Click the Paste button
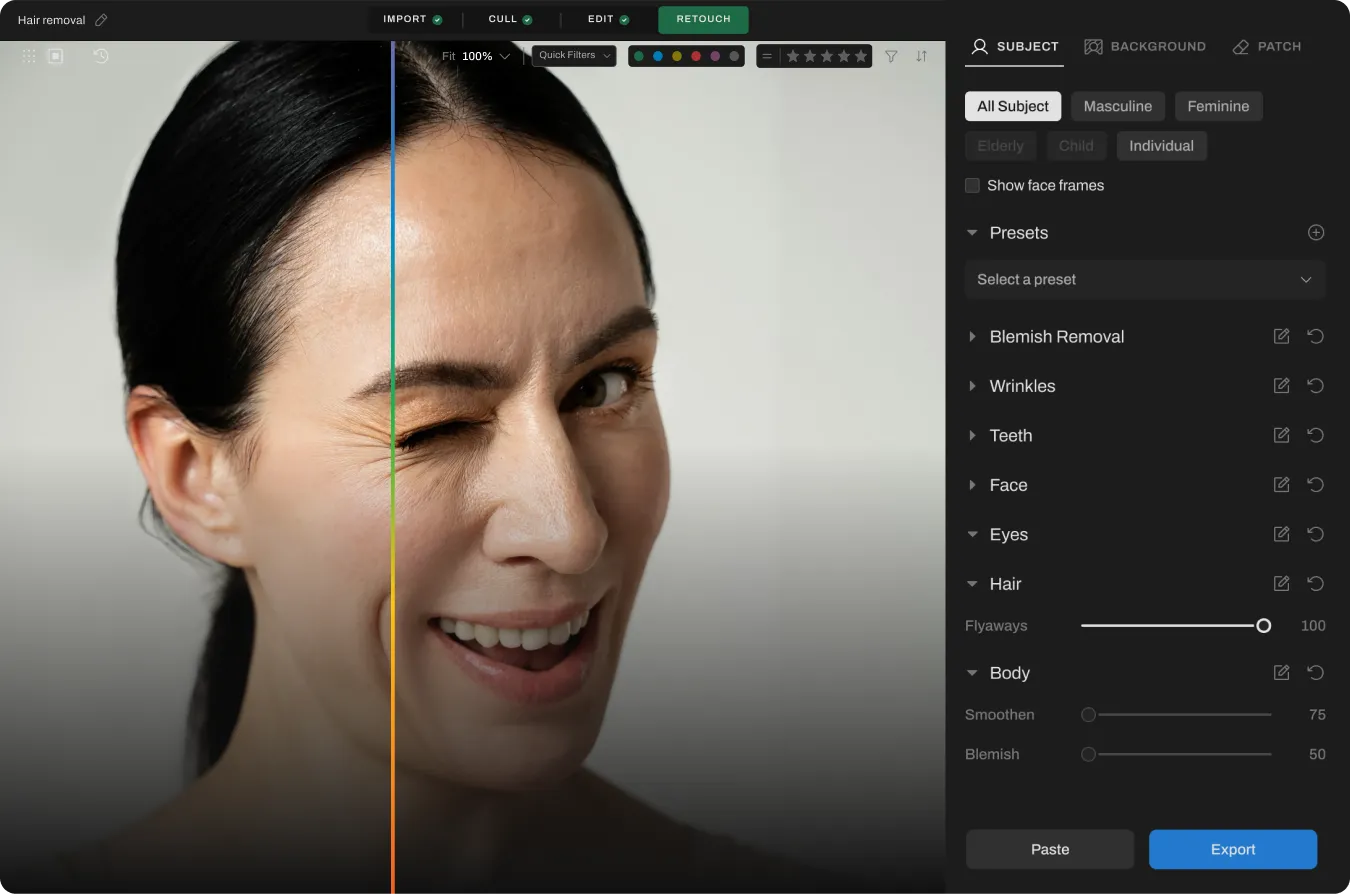This screenshot has width=1350, height=894. point(1049,849)
